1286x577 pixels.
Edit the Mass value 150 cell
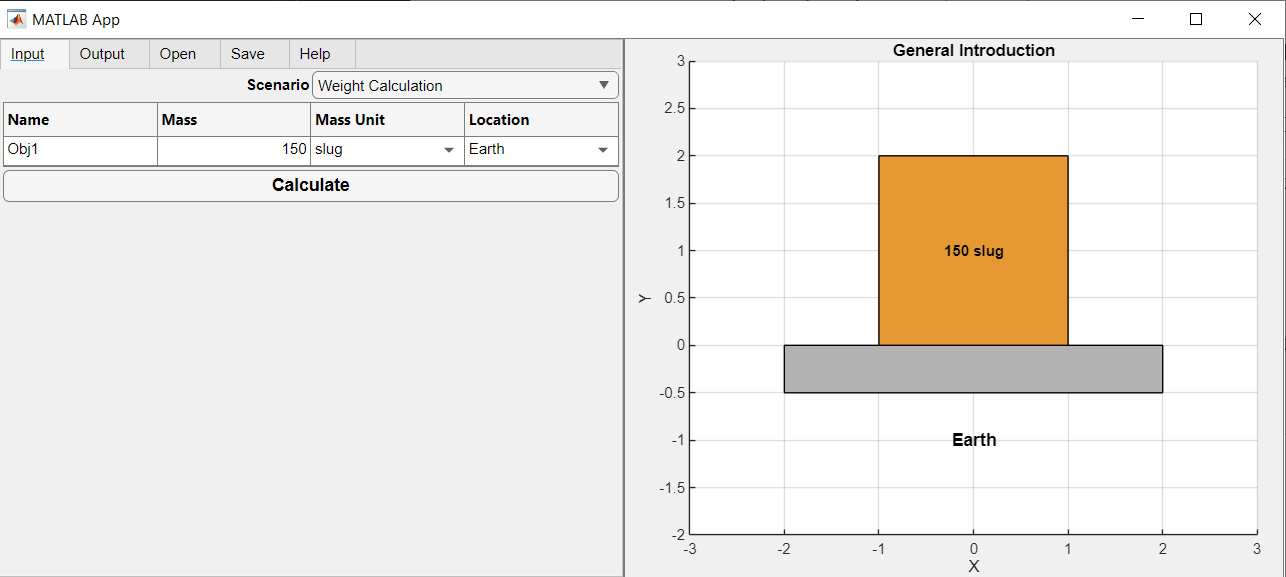(234, 150)
